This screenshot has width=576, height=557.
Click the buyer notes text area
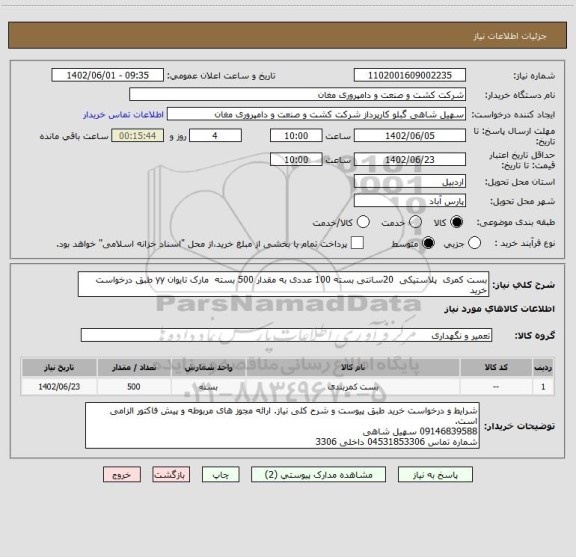click(x=282, y=425)
